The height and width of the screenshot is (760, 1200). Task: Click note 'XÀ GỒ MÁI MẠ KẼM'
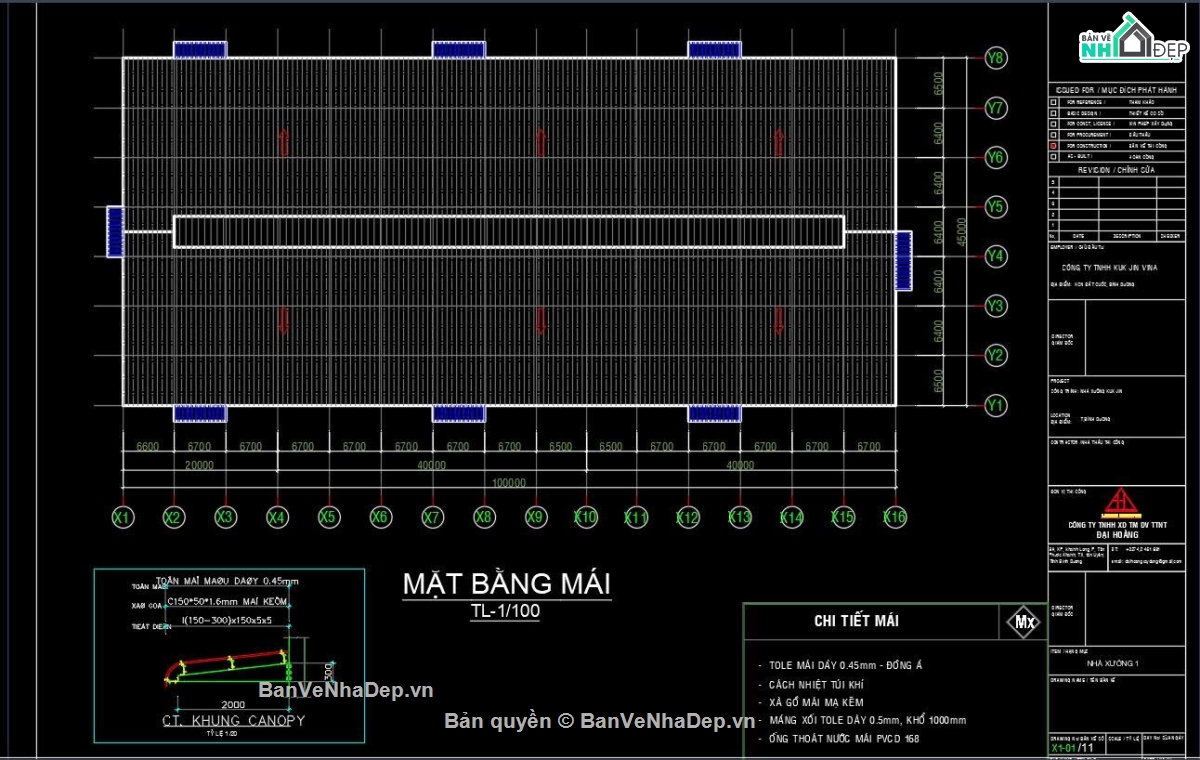click(x=816, y=703)
